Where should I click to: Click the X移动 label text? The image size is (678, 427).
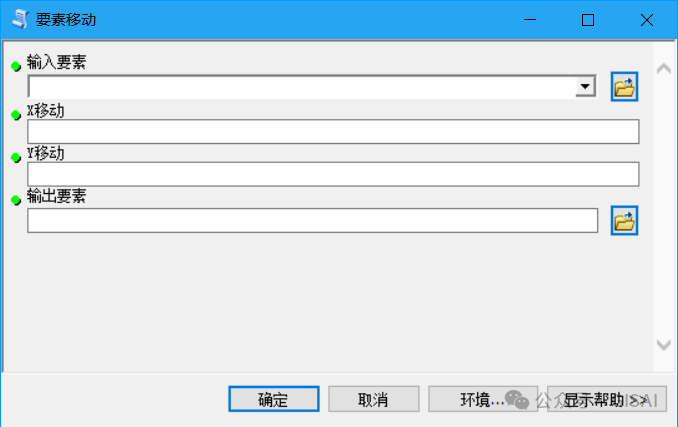point(46,111)
